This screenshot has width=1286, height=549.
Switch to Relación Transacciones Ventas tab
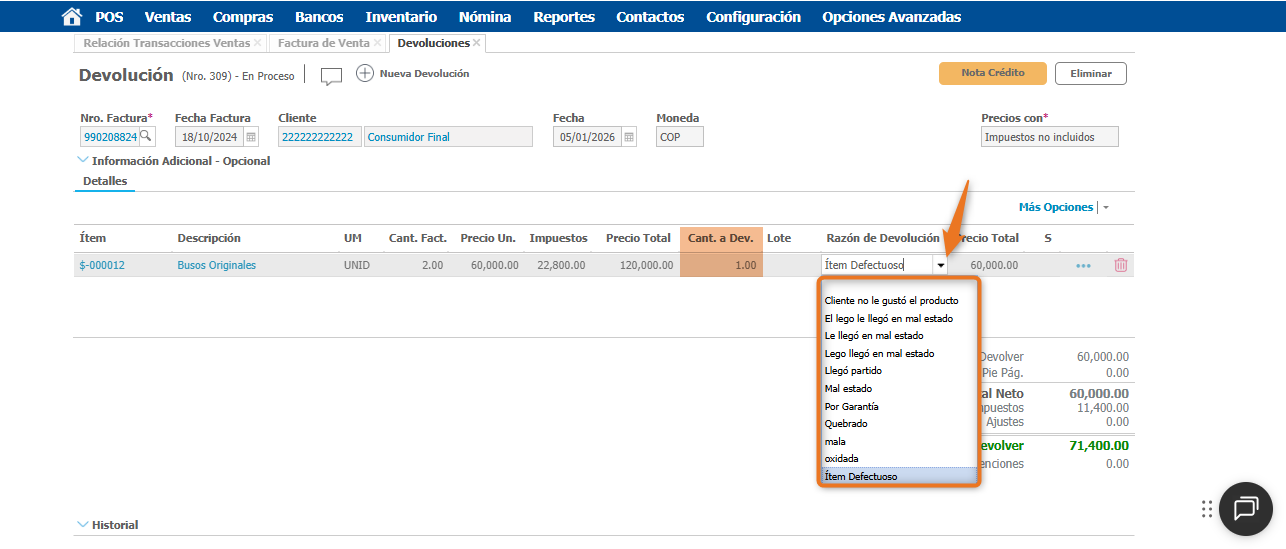tap(166, 43)
